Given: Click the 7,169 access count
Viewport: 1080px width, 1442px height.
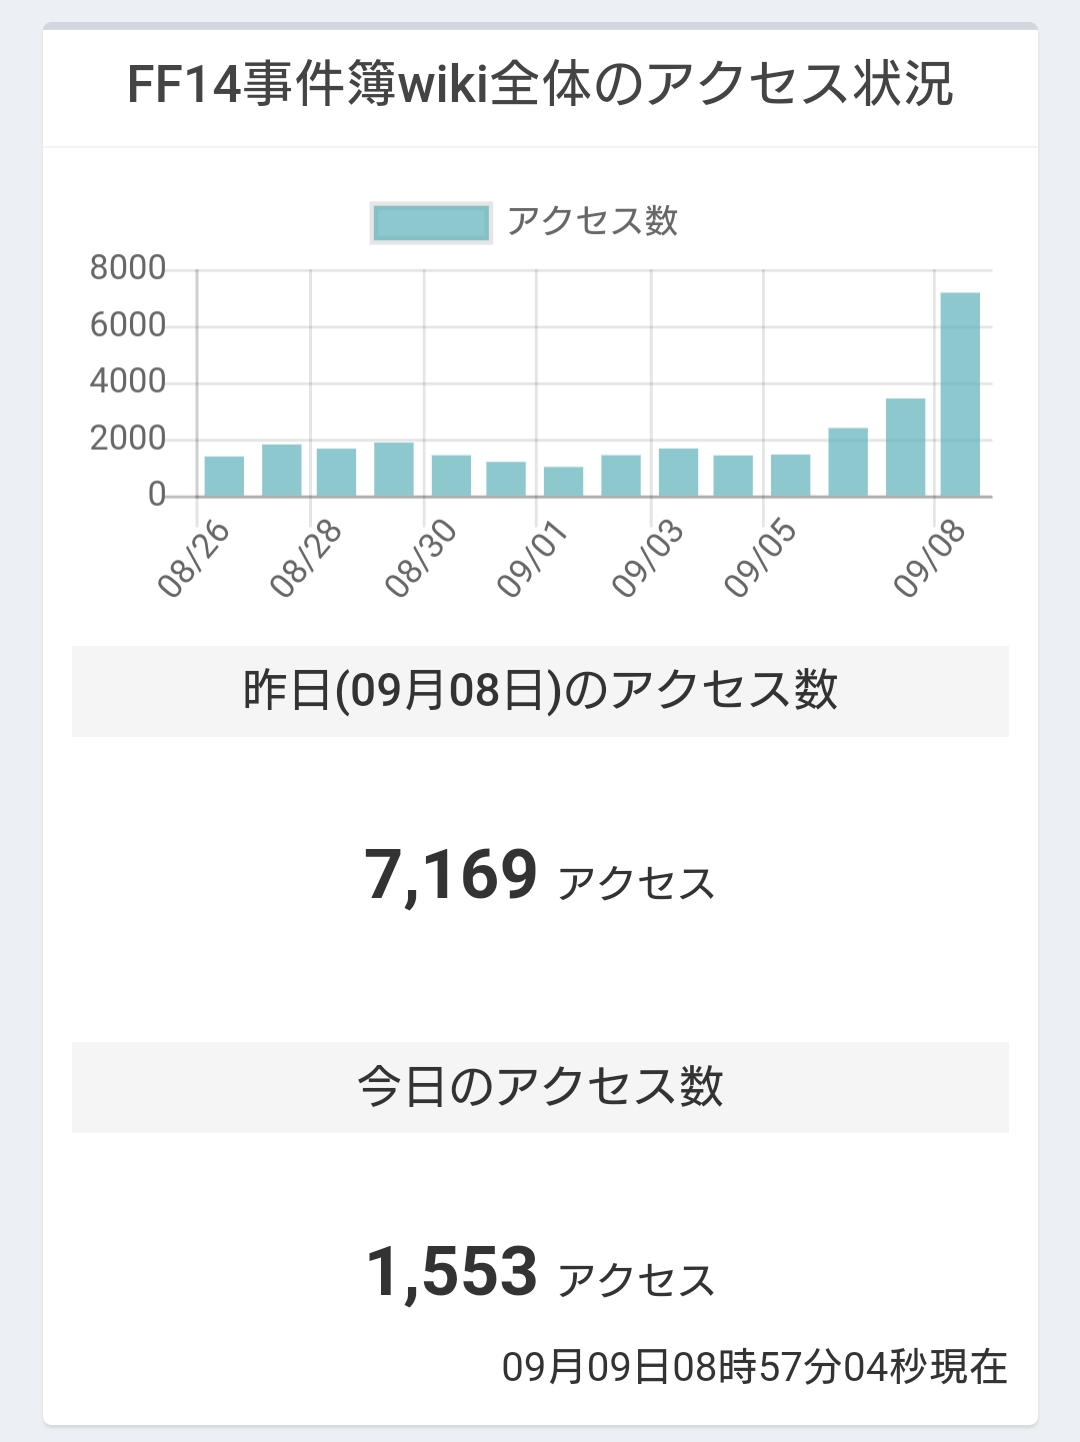Looking at the screenshot, I should pos(451,875).
